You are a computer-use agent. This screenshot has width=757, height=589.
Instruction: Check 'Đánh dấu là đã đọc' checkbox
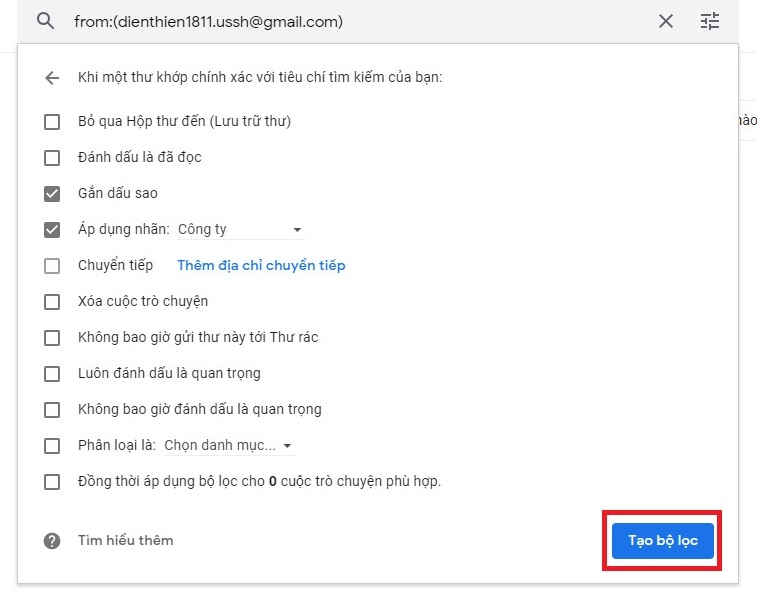pos(52,158)
